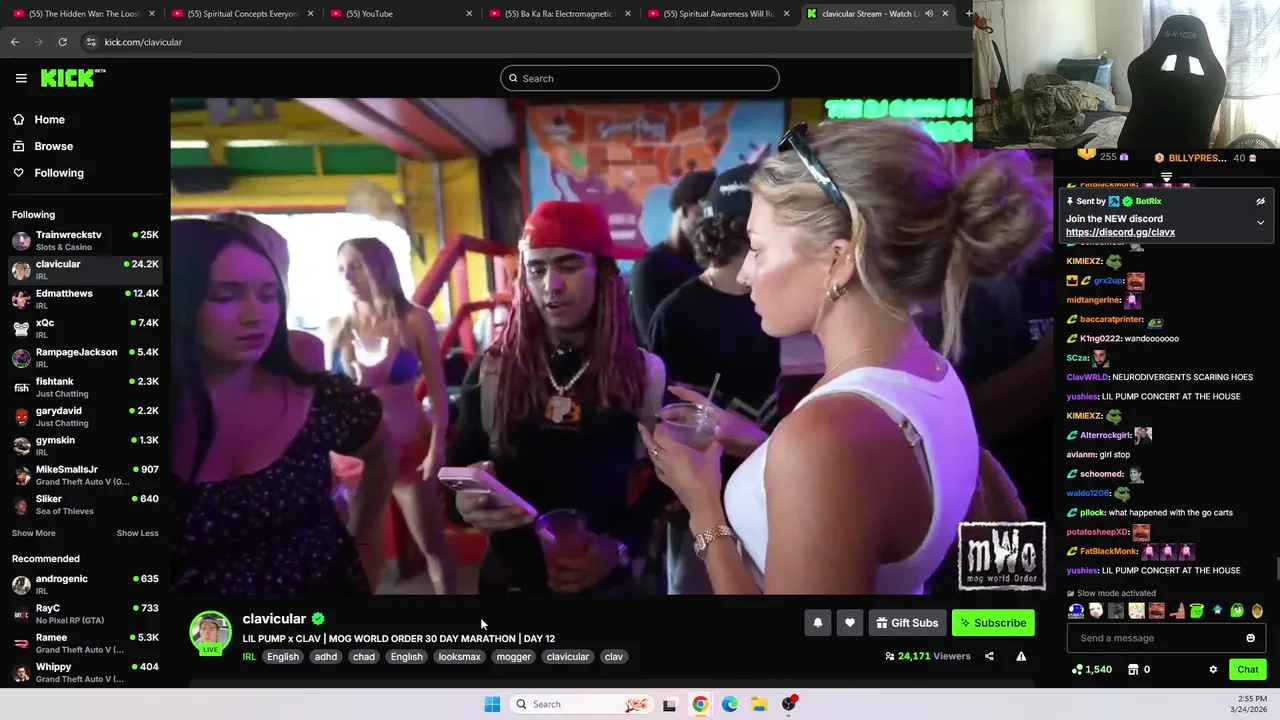Mute the clavicular Stream tab audio
This screenshot has height=720, width=1280.
click(x=928, y=14)
